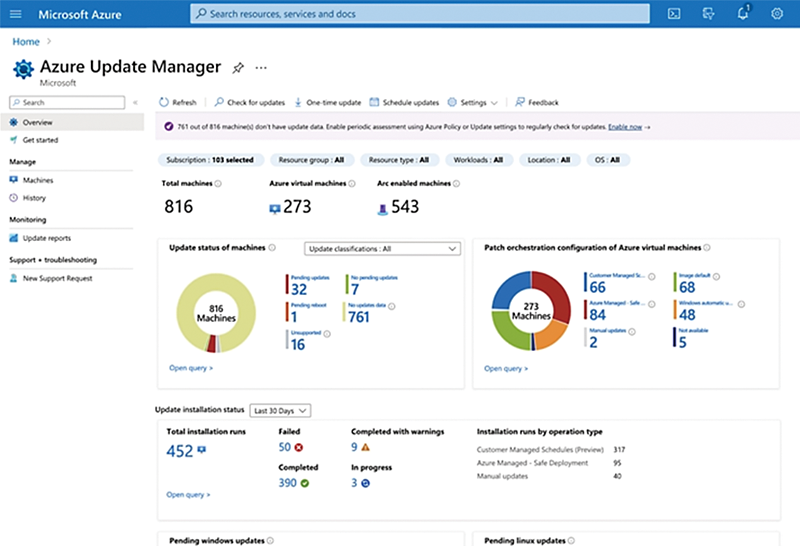Click the Refresh toolbar button
800x547 pixels.
[178, 102]
